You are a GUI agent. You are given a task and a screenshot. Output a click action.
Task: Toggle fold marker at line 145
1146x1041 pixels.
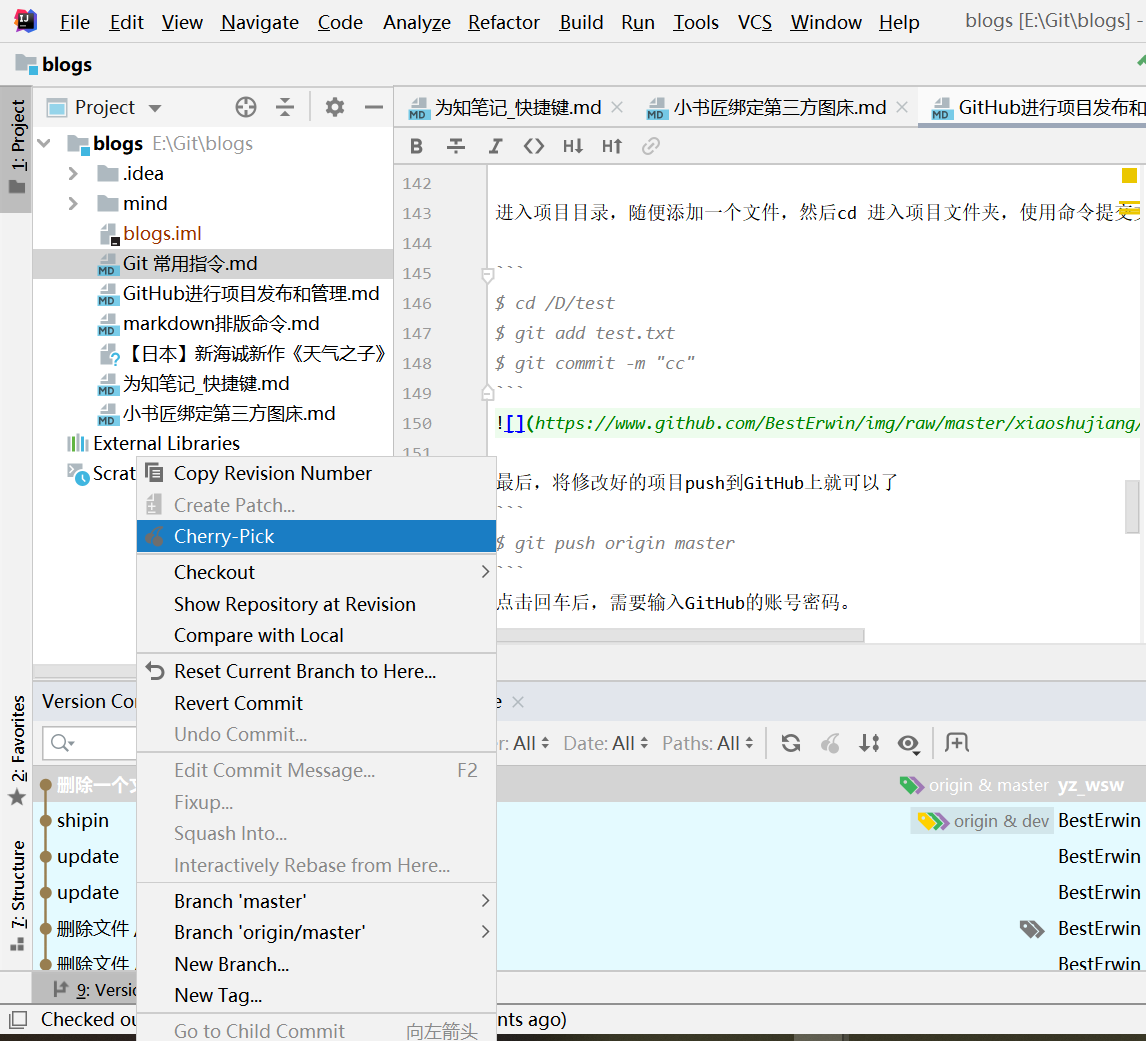(x=487, y=275)
